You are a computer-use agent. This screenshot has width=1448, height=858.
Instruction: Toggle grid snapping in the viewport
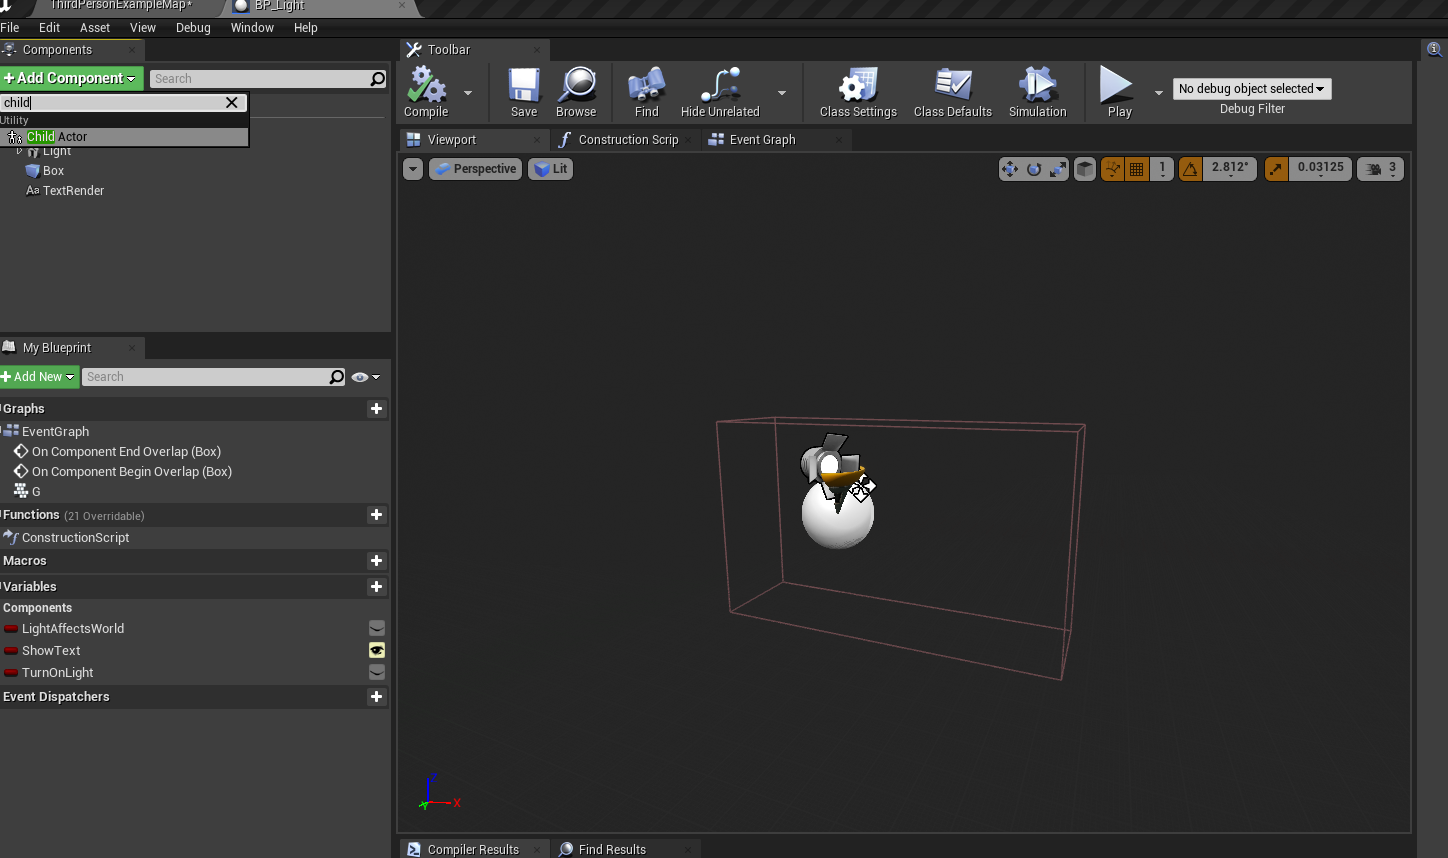[1137, 170]
